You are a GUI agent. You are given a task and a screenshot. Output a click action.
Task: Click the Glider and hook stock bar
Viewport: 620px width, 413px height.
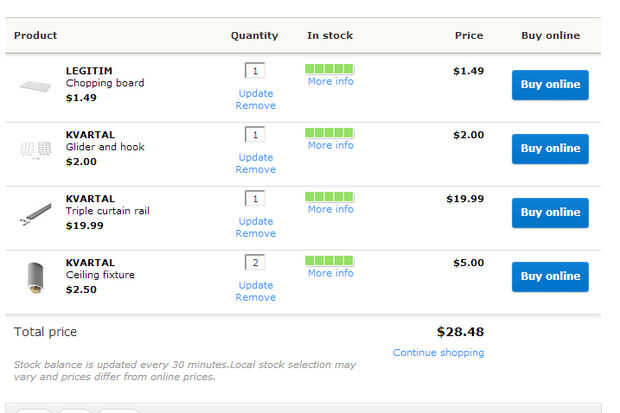click(329, 133)
